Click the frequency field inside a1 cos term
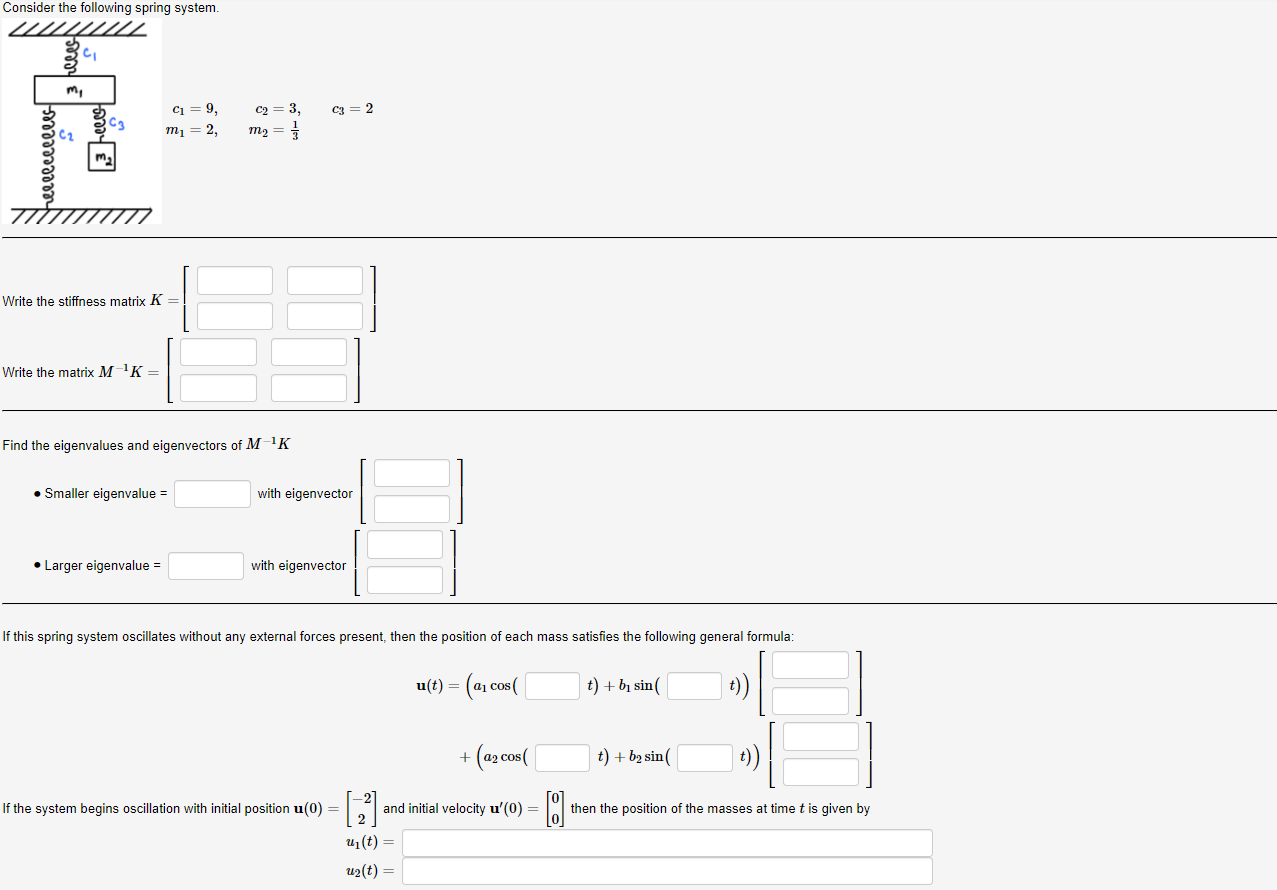The image size is (1277, 890). (551, 685)
